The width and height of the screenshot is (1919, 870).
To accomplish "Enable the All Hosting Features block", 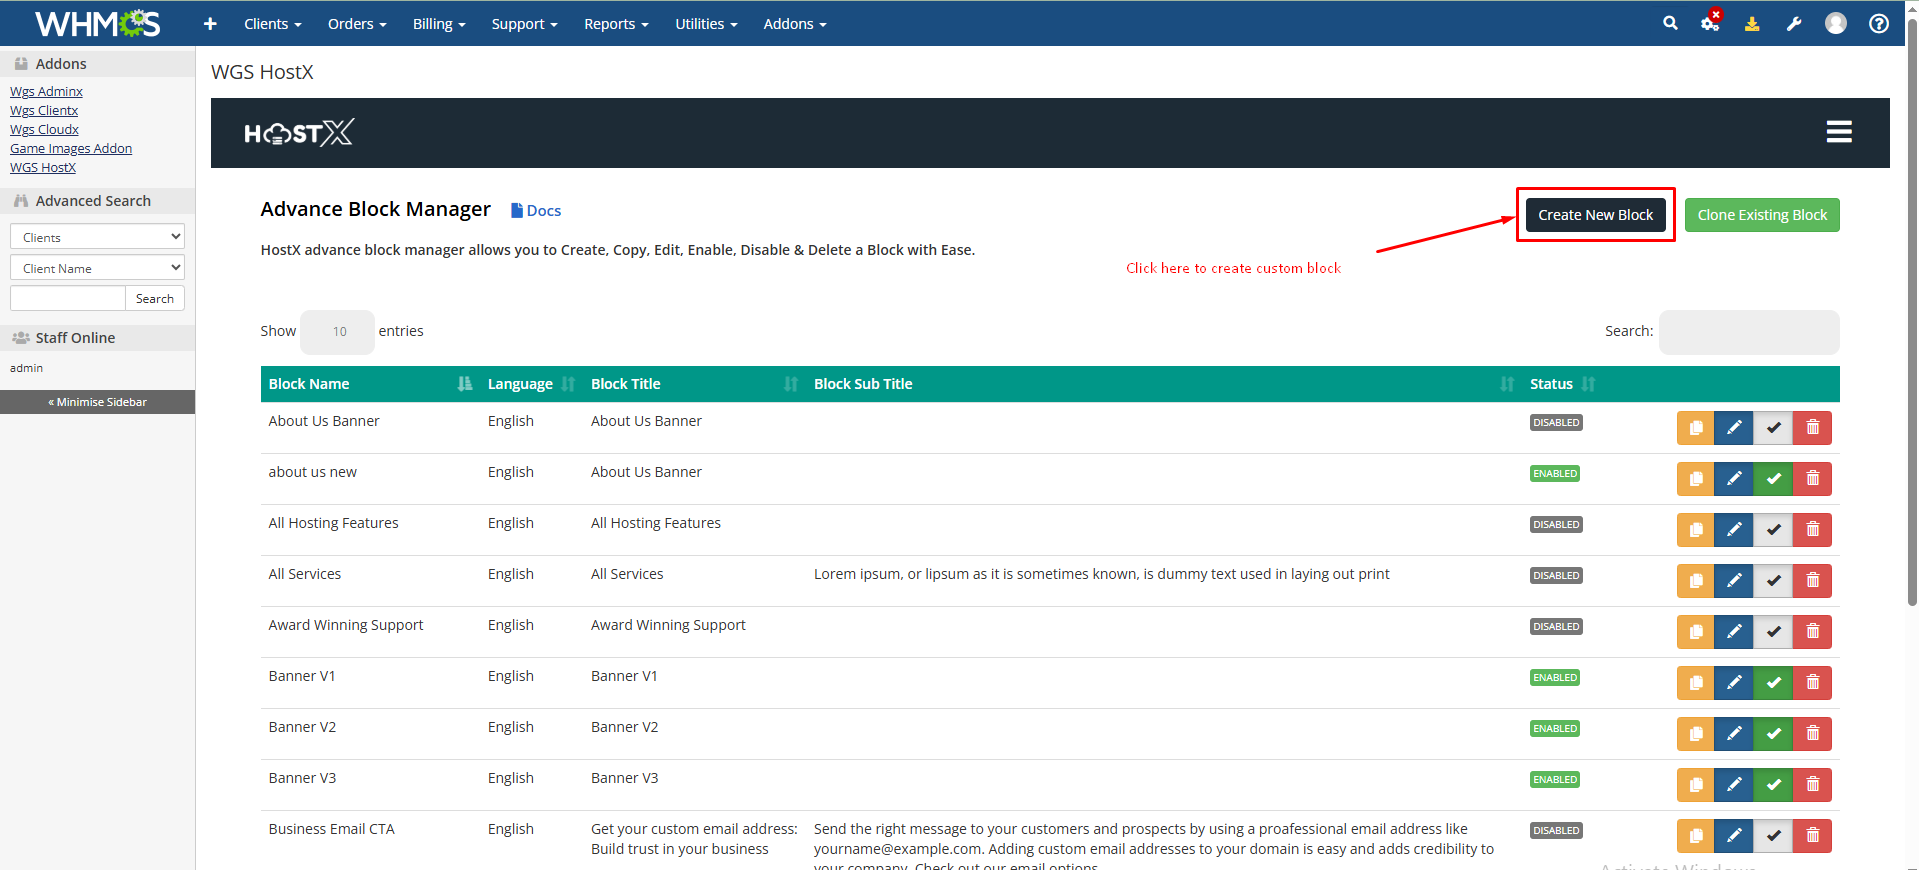I will [1773, 530].
